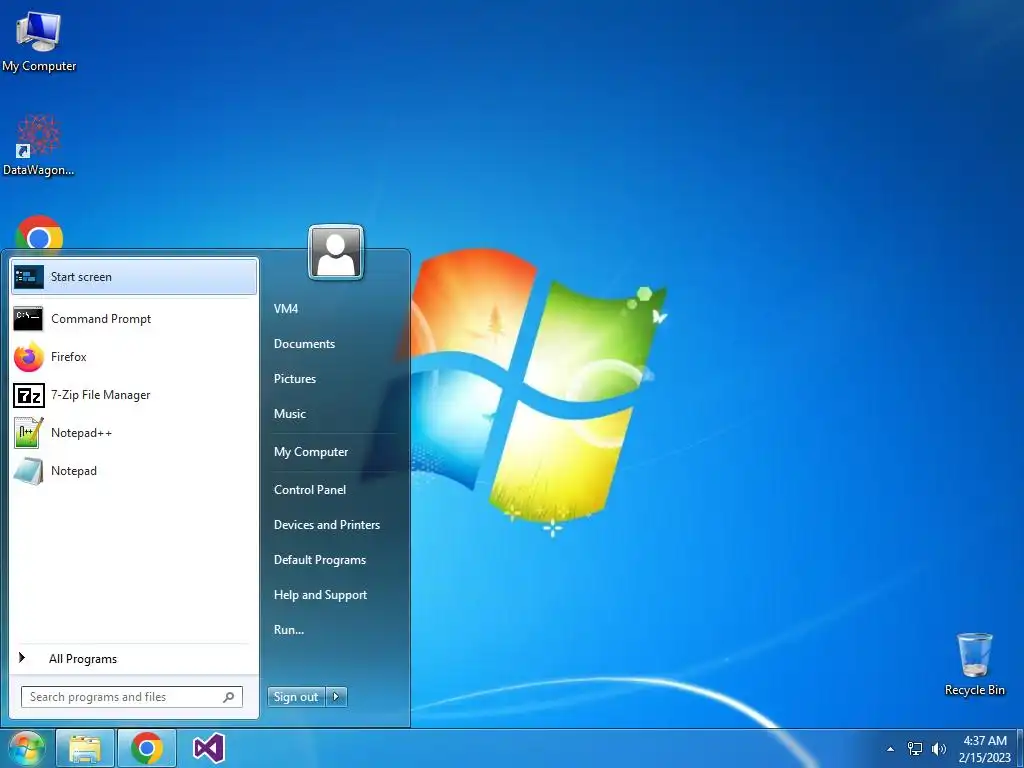Viewport: 1024px width, 768px height.
Task: Launch Command Prompt via its icon
Action: tap(28, 319)
